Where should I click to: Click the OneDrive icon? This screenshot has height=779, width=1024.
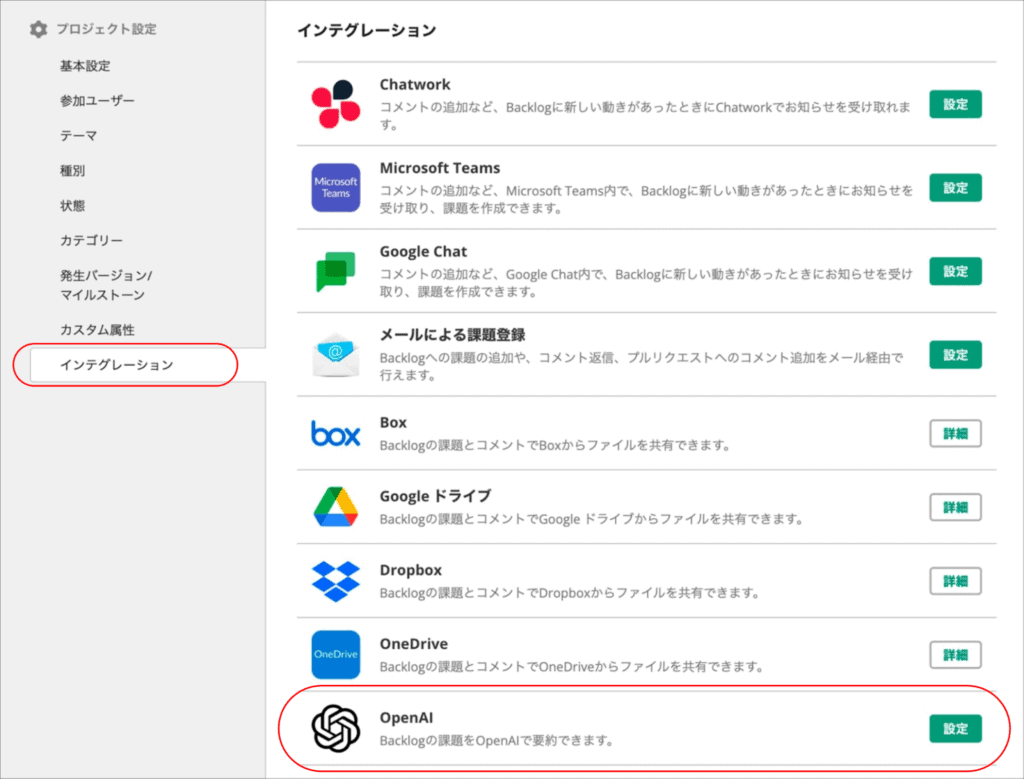(334, 654)
